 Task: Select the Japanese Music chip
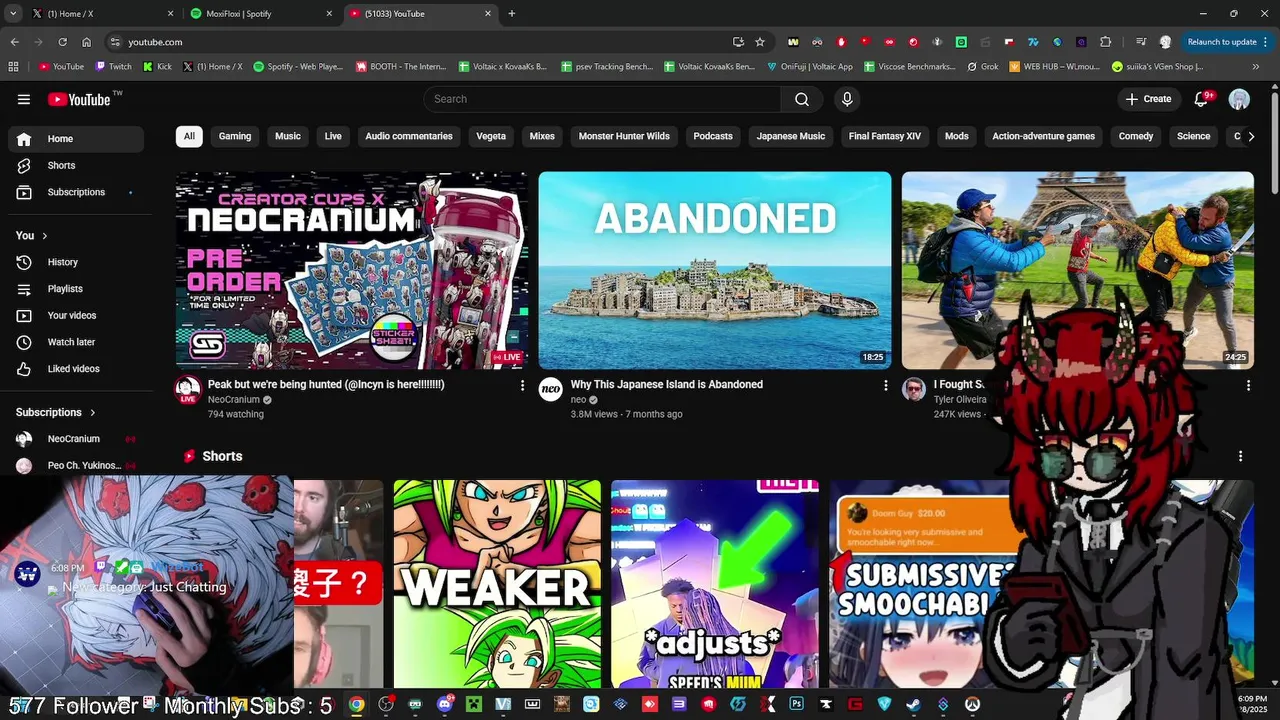(x=791, y=136)
